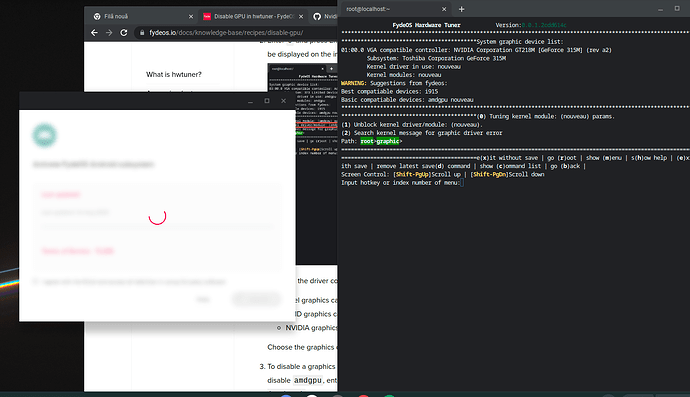Viewport: 690px width, 397px height.
Task: Click 'System graphic device list:' heading
Action: (x=520, y=42)
